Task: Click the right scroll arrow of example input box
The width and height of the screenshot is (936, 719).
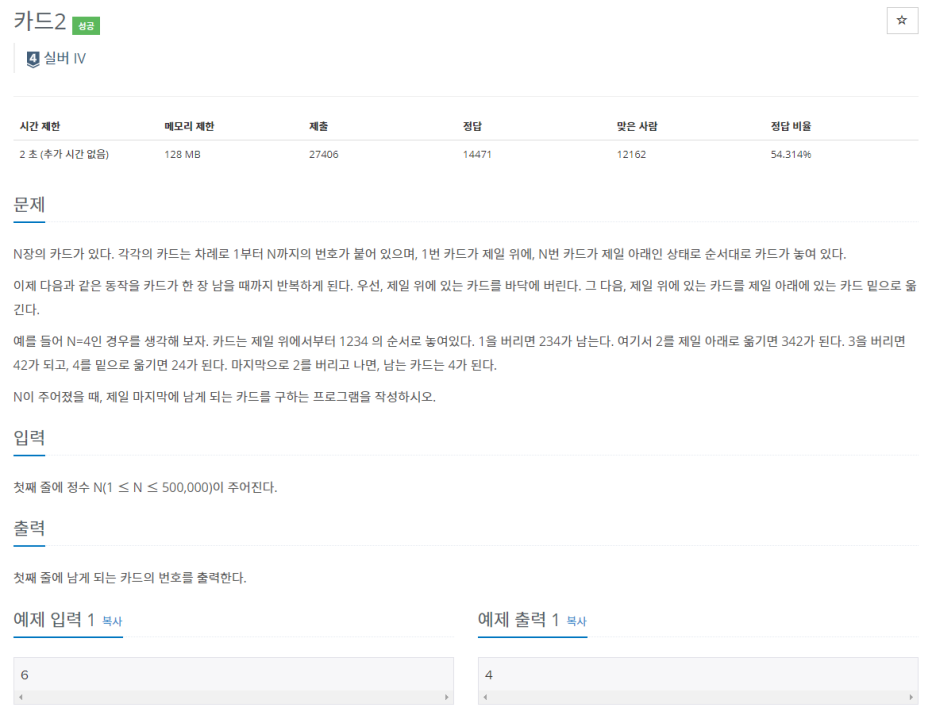Action: [446, 697]
